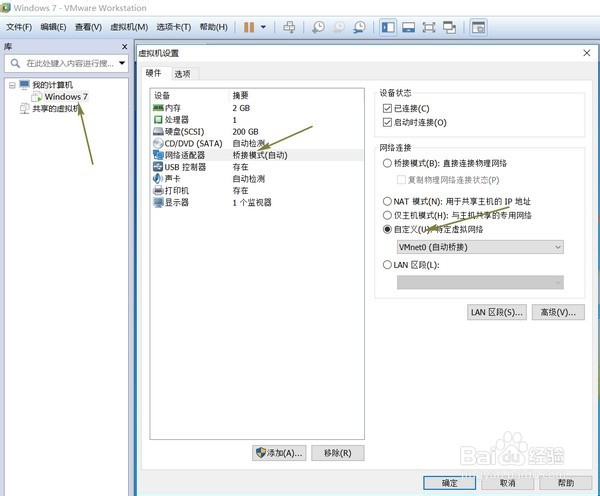Select the 内存 memory device icon
The width and height of the screenshot is (600, 496).
[158, 108]
